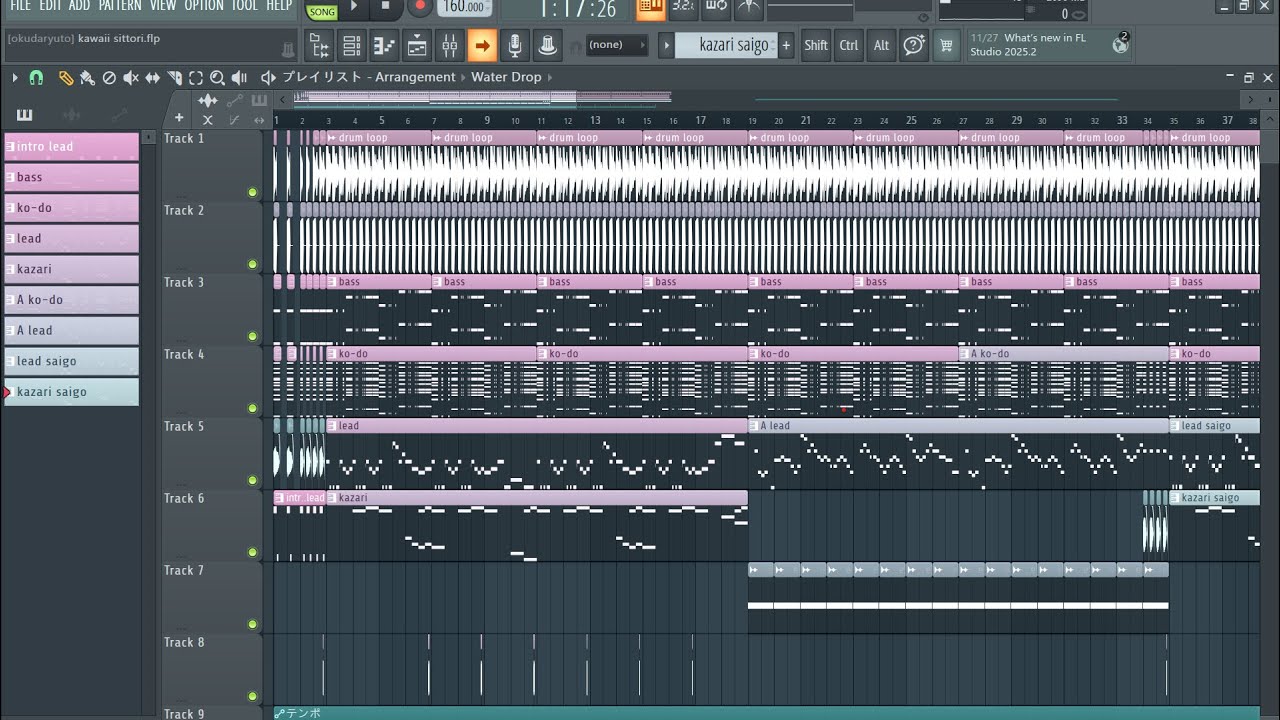Click the 160.000 tempo field

pyautogui.click(x=463, y=7)
